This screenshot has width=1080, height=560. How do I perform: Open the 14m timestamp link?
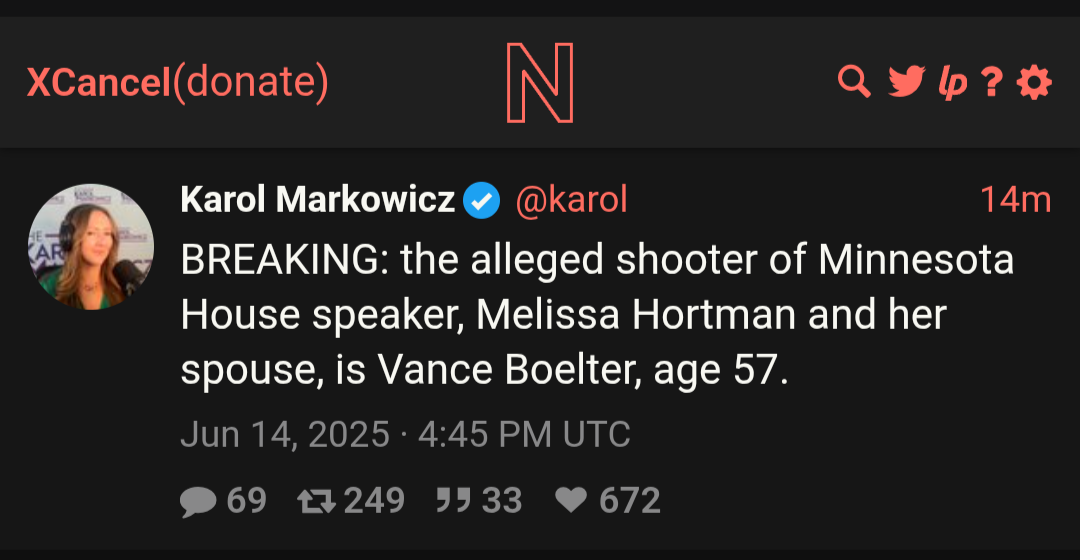click(1016, 200)
